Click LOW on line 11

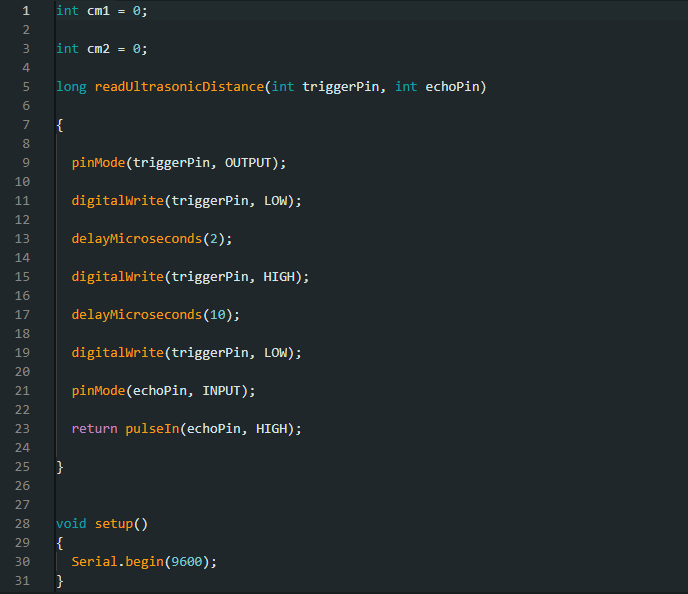(x=275, y=201)
